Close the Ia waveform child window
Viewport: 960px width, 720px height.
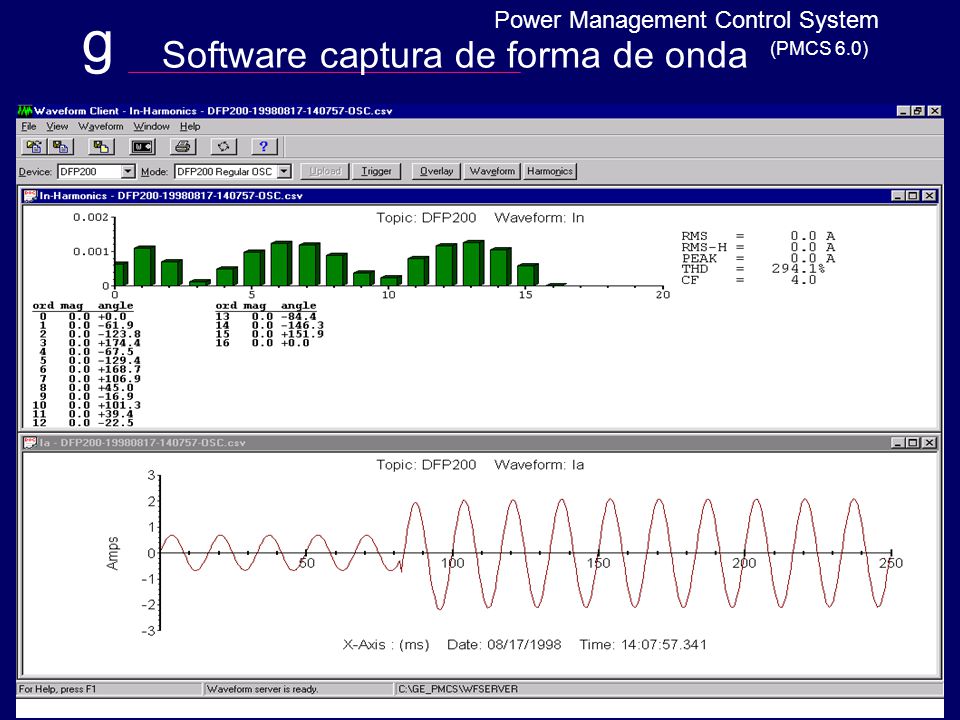(929, 443)
